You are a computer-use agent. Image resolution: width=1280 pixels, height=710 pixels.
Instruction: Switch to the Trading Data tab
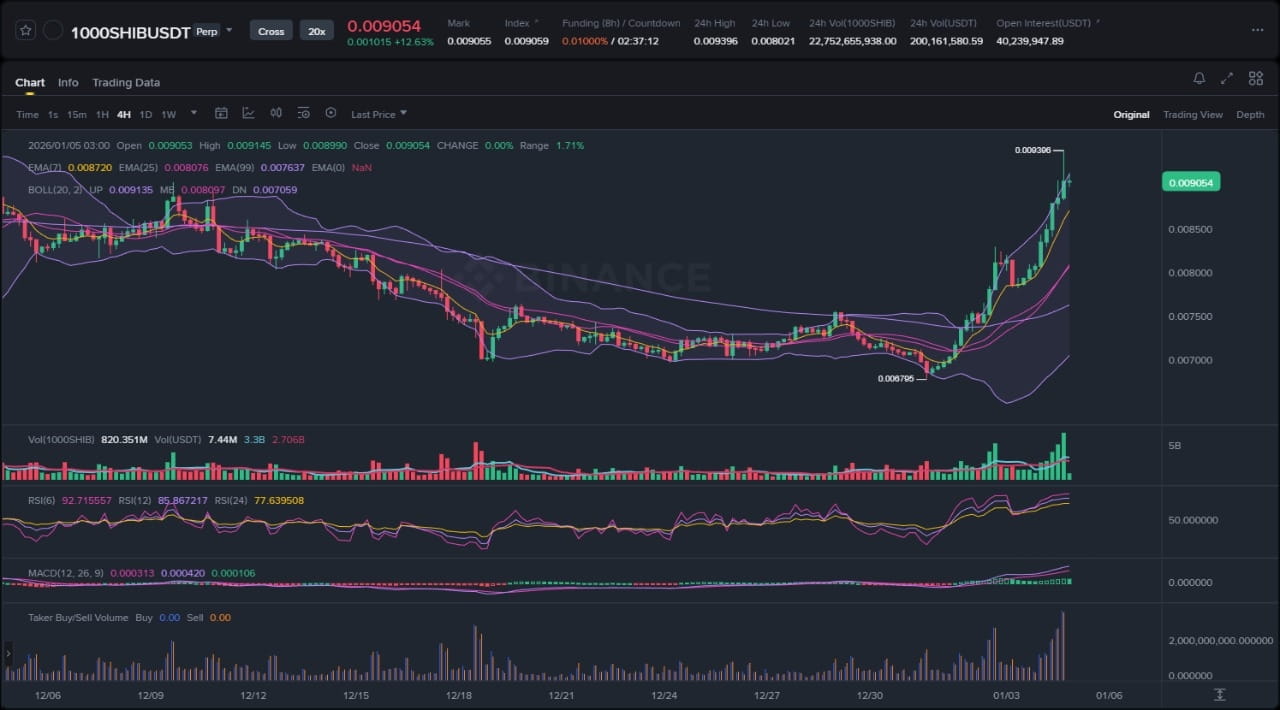pyautogui.click(x=126, y=83)
